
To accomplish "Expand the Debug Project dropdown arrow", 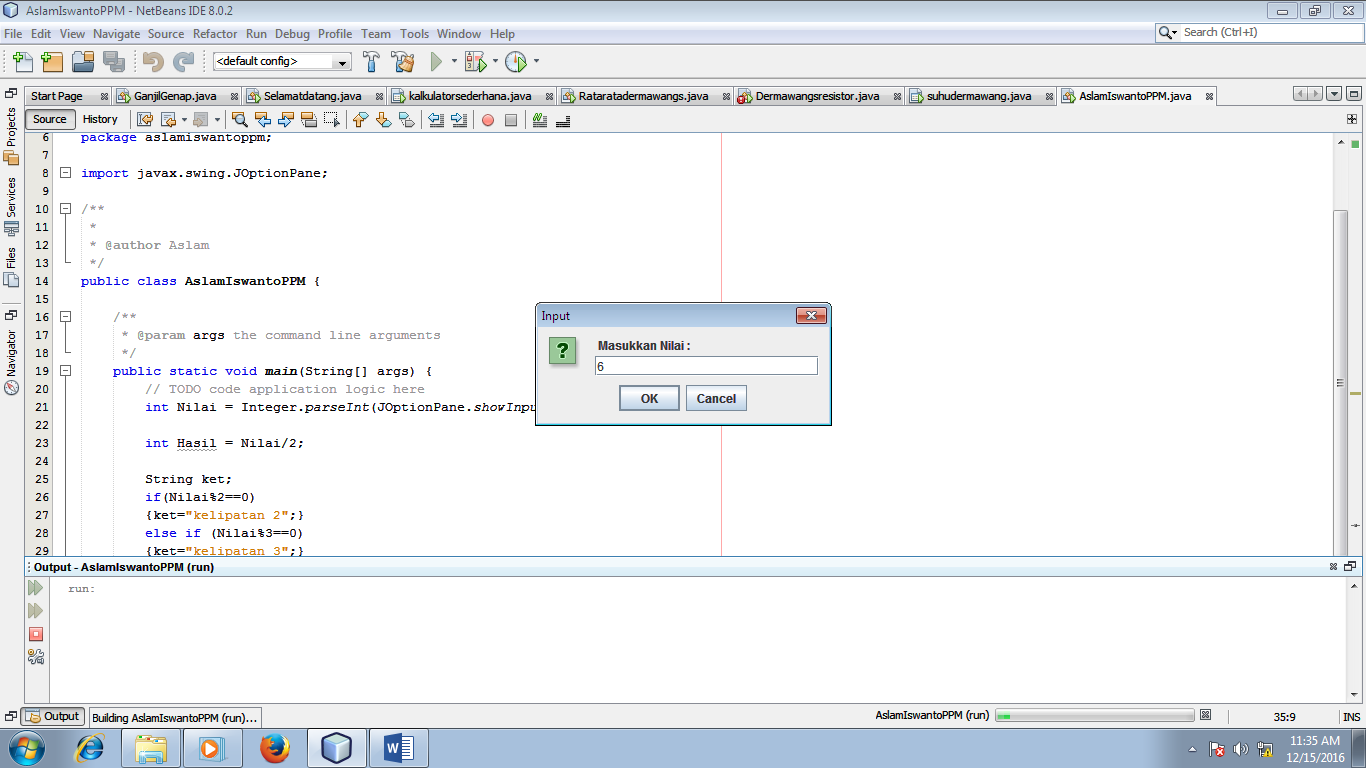I will [495, 62].
